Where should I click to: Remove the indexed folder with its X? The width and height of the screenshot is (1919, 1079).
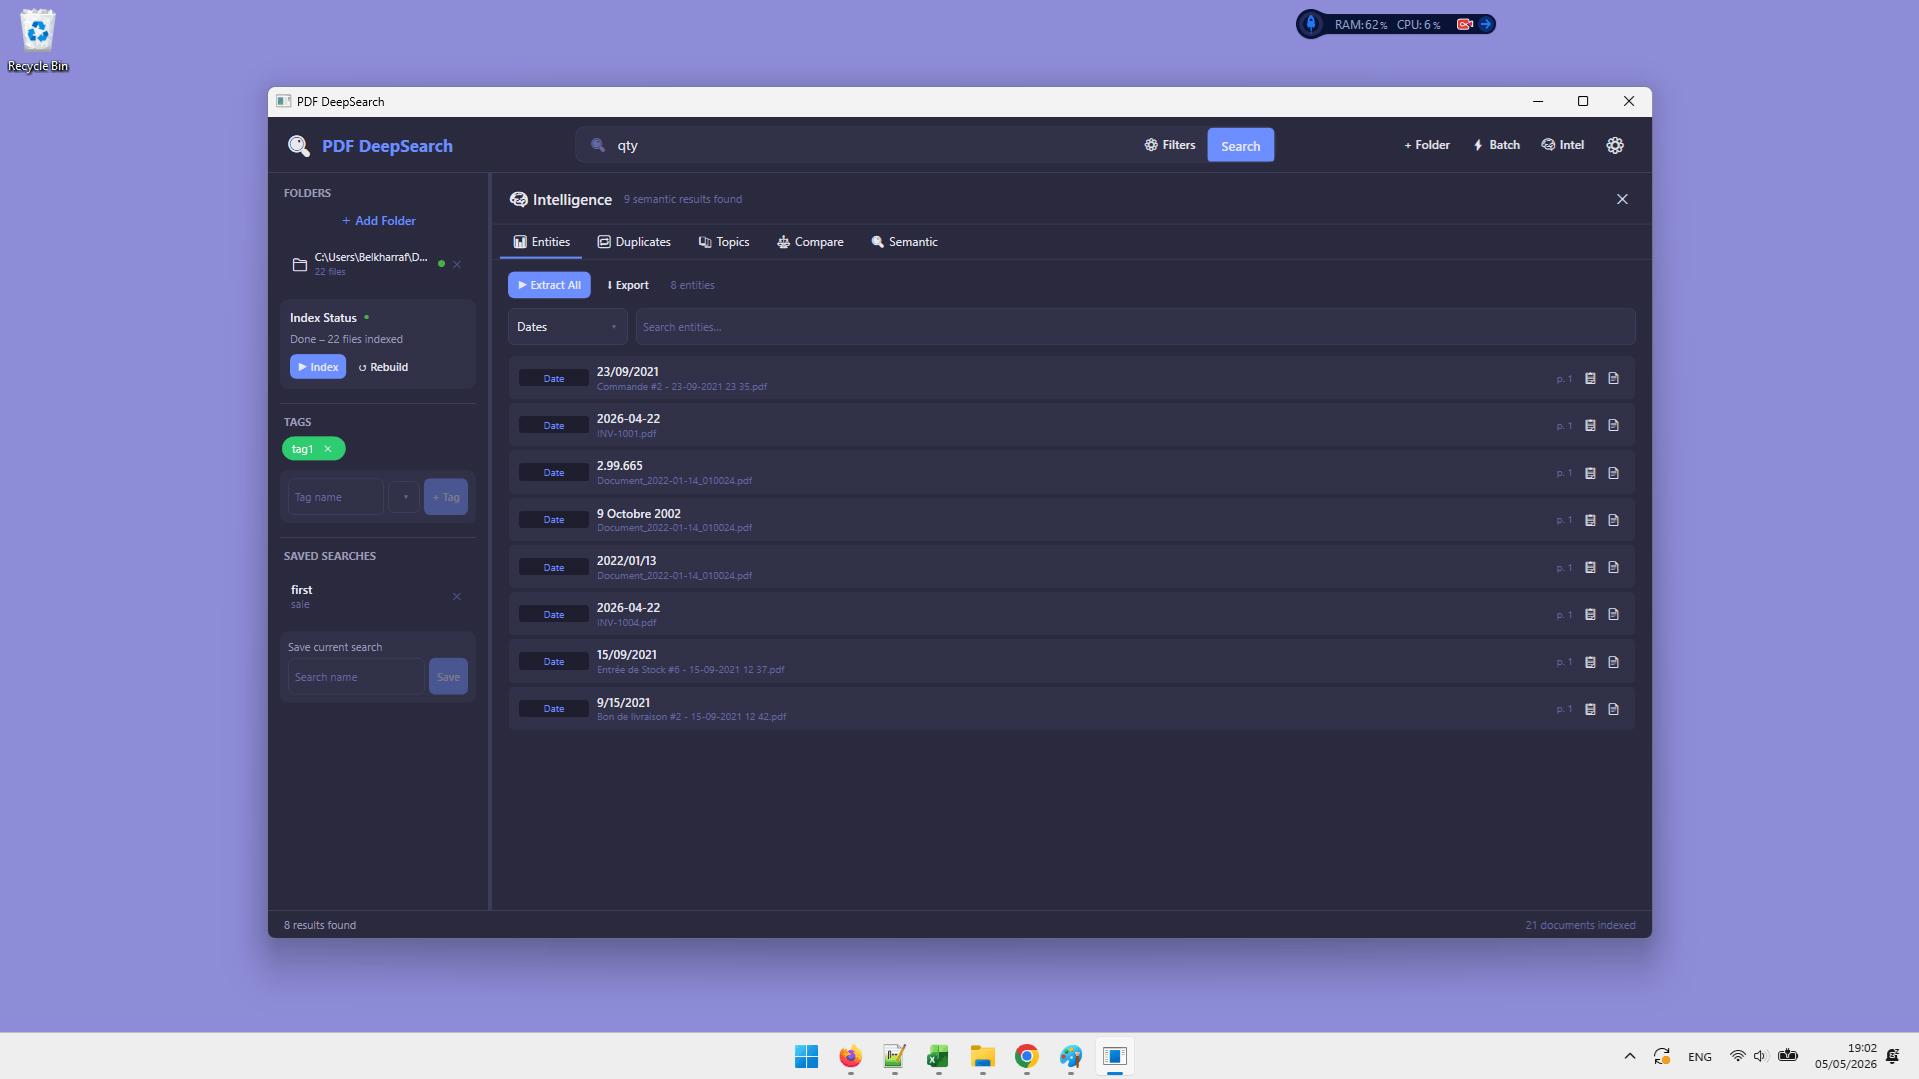pos(457,264)
